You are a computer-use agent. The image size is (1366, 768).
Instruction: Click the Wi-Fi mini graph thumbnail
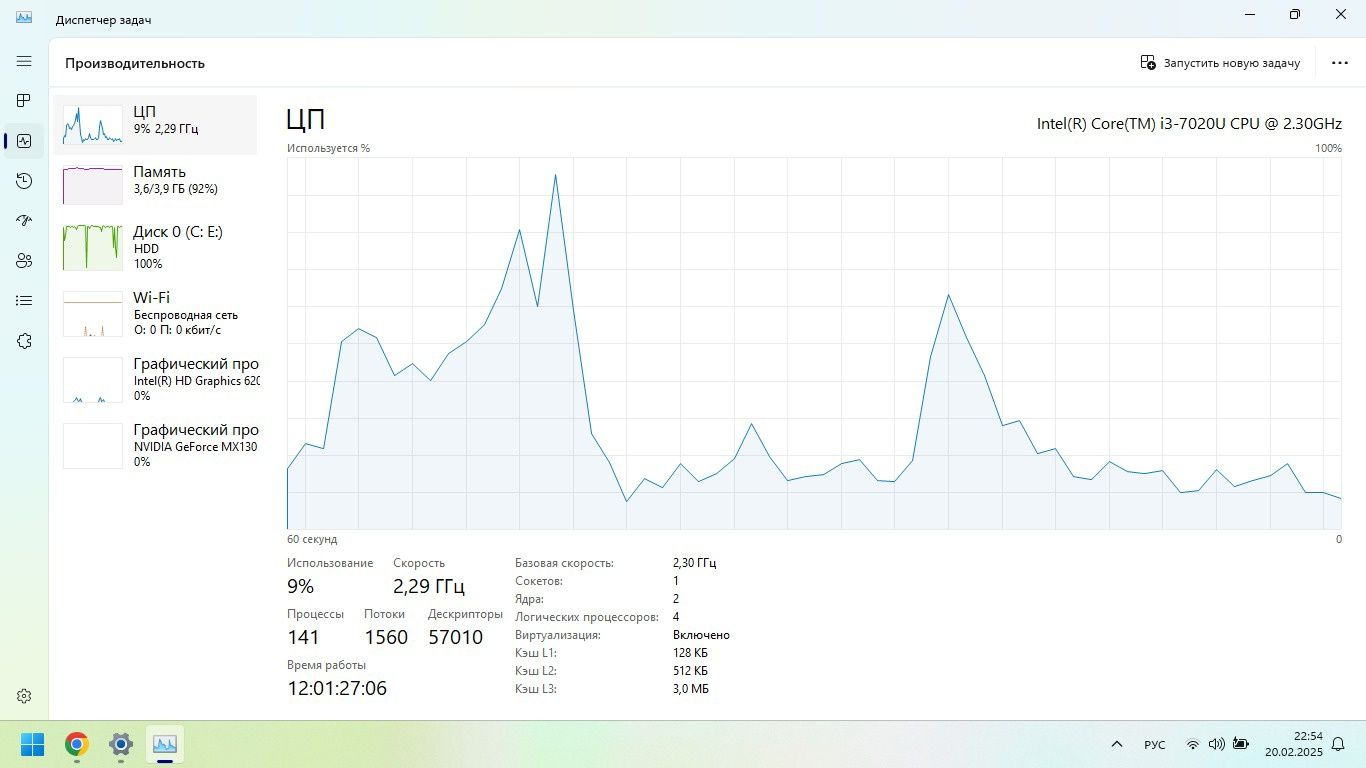point(93,313)
